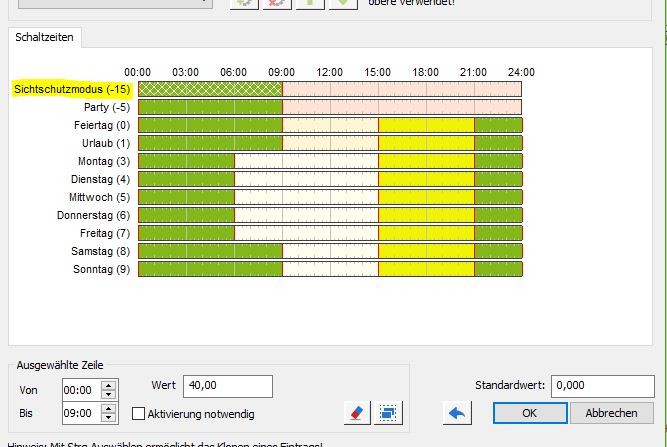Open the Schaltzeiten tab
667x447 pixels.
click(x=44, y=37)
